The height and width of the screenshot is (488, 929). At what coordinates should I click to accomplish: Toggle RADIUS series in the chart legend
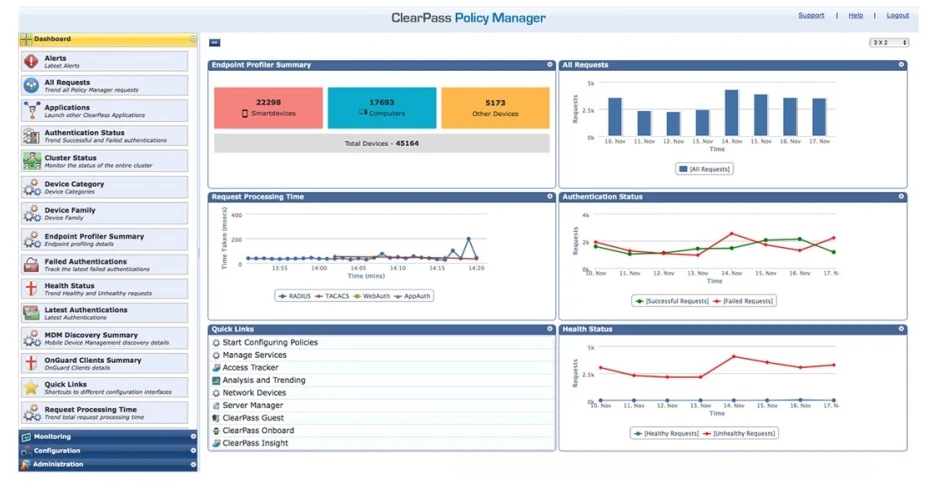pyautogui.click(x=294, y=296)
